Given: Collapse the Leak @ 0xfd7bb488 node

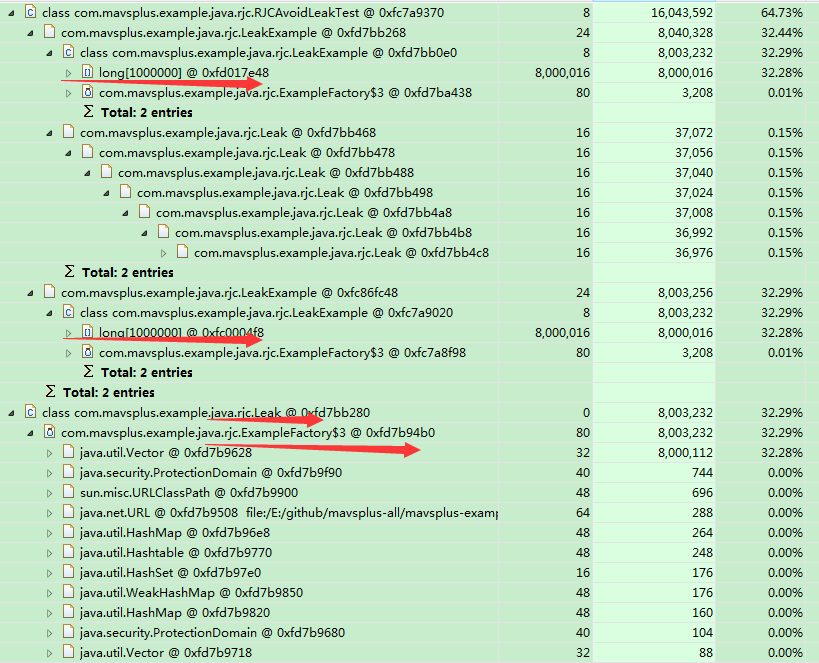Looking at the screenshot, I should 88,173.
